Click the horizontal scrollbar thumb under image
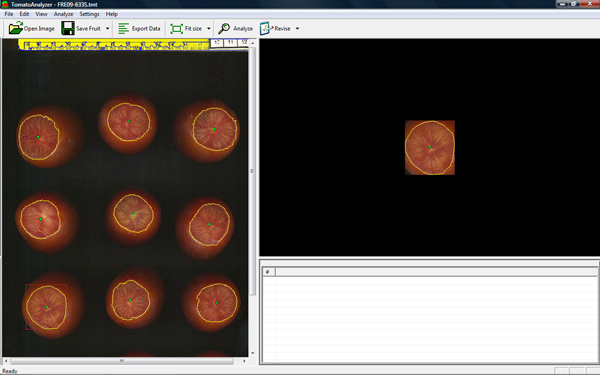This screenshot has width=600, height=375. [x=122, y=361]
